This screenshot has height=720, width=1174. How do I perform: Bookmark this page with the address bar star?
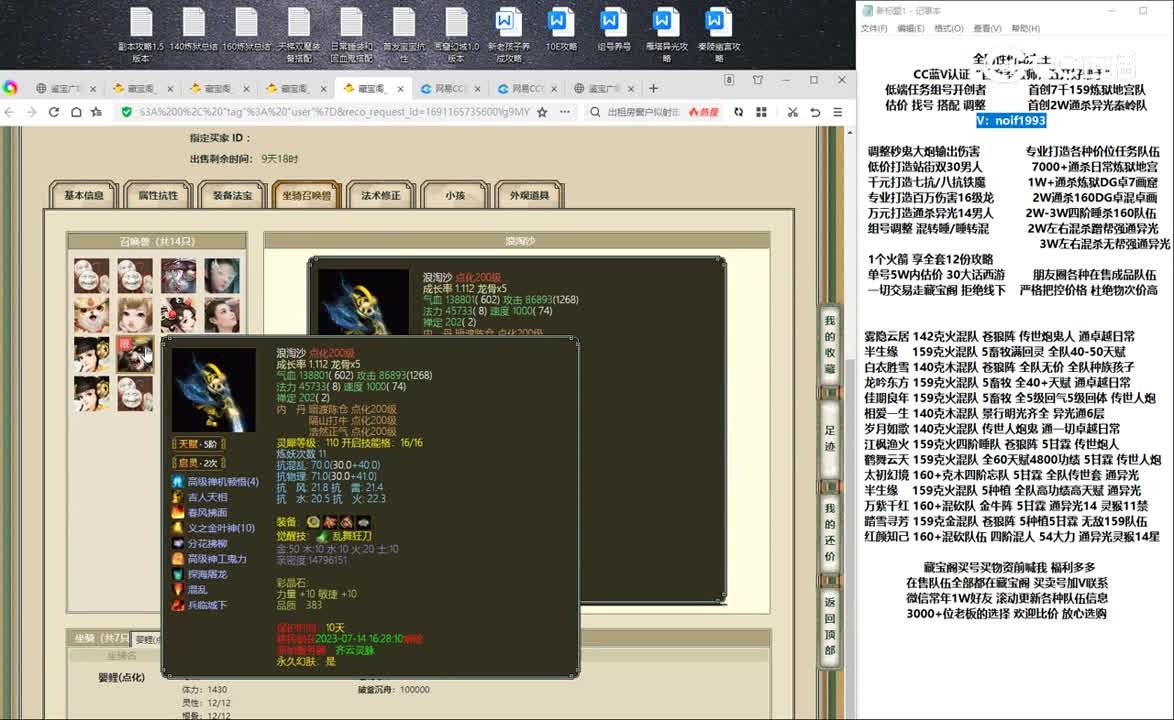(542, 112)
